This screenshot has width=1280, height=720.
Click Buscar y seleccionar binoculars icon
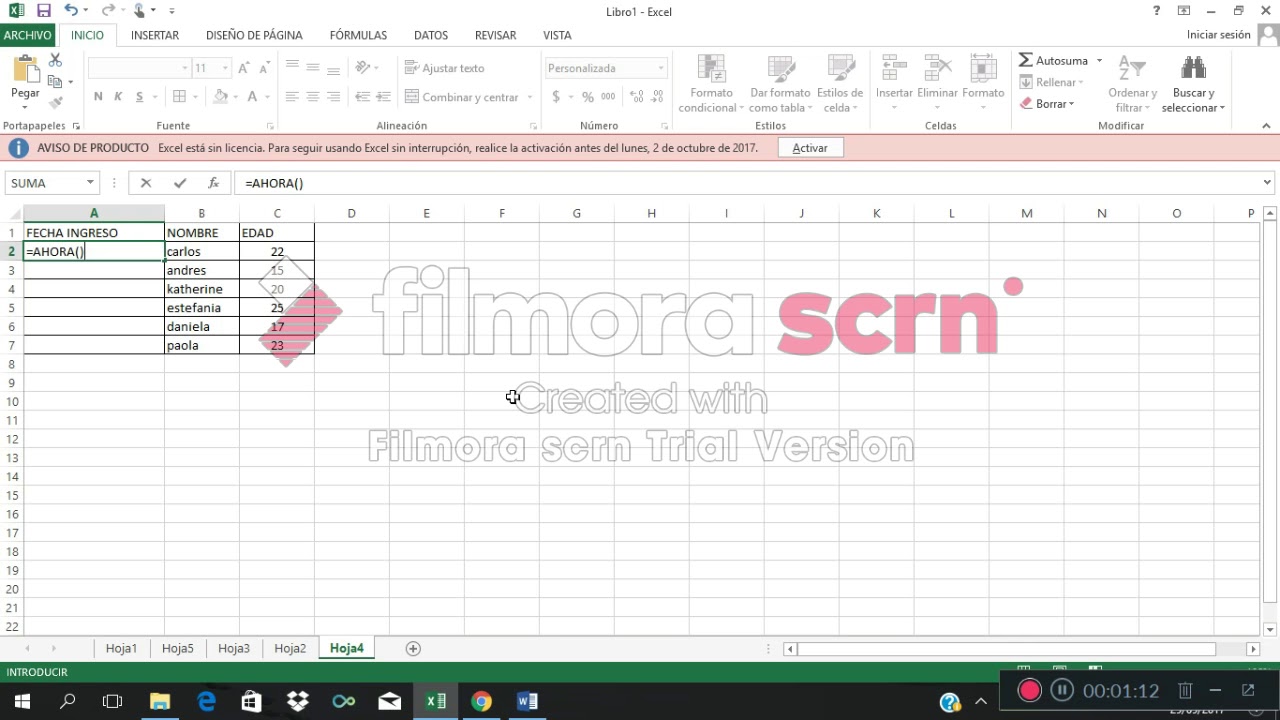pyautogui.click(x=1193, y=68)
